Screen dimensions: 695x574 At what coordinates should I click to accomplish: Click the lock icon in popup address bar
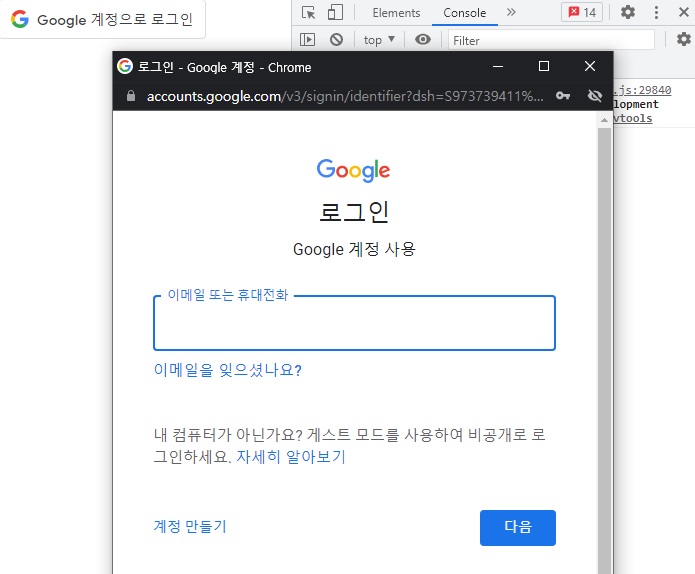point(131,96)
